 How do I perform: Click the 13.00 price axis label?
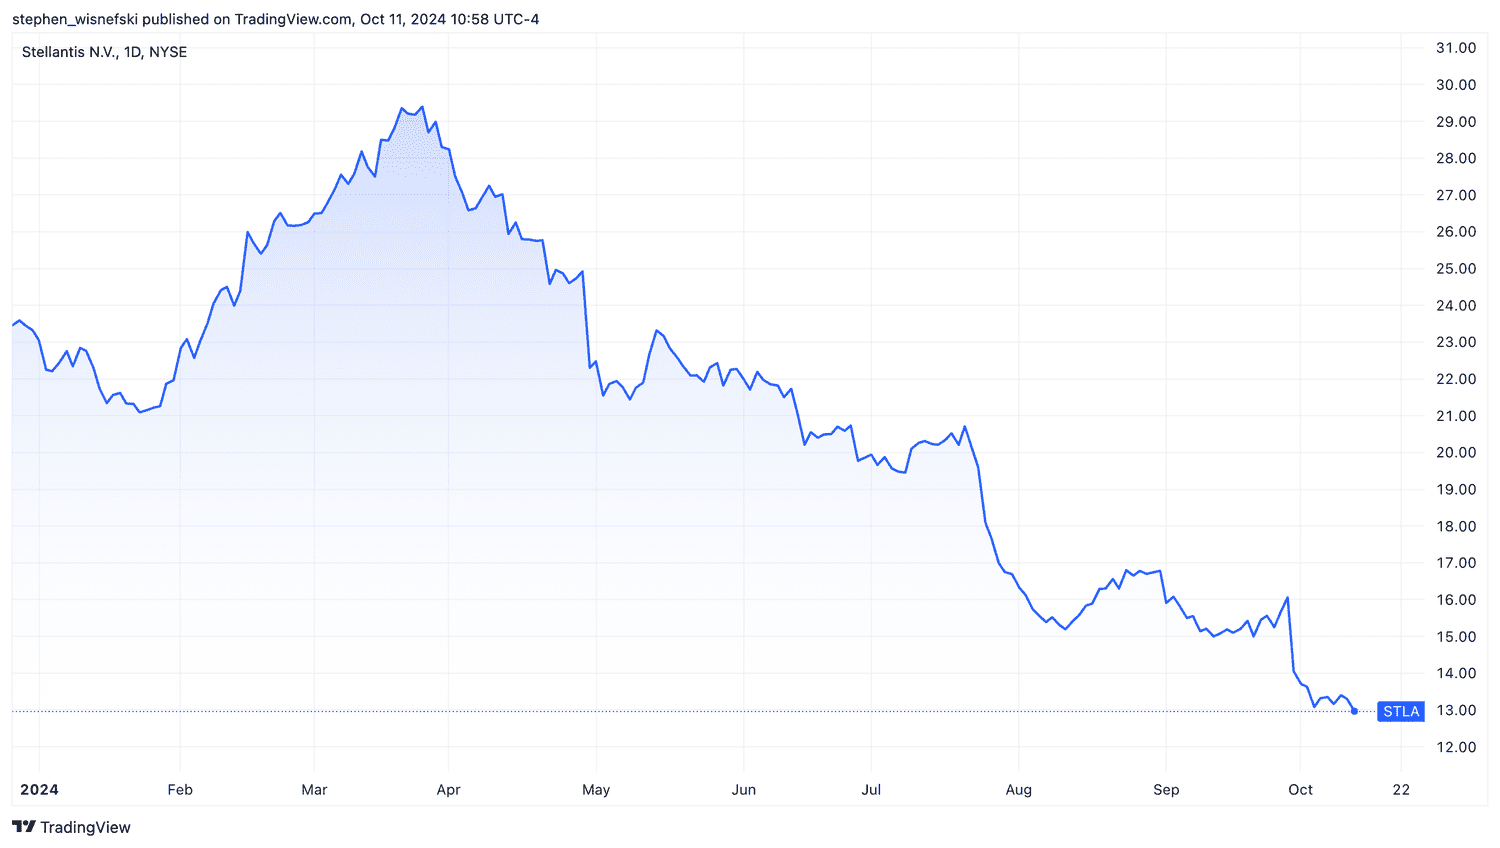(1456, 711)
